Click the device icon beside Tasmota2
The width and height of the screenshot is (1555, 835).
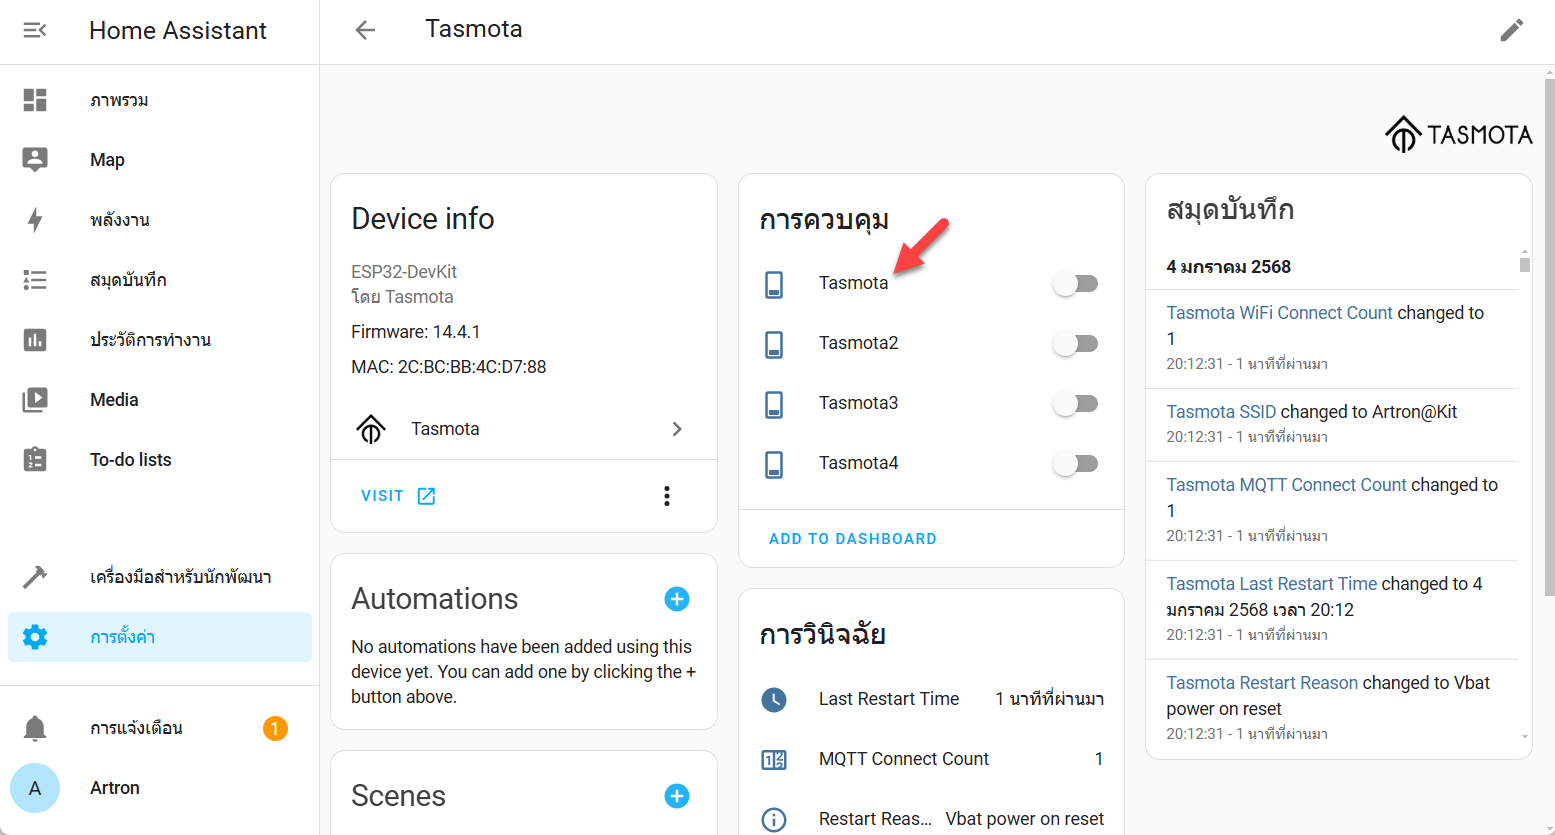[774, 344]
